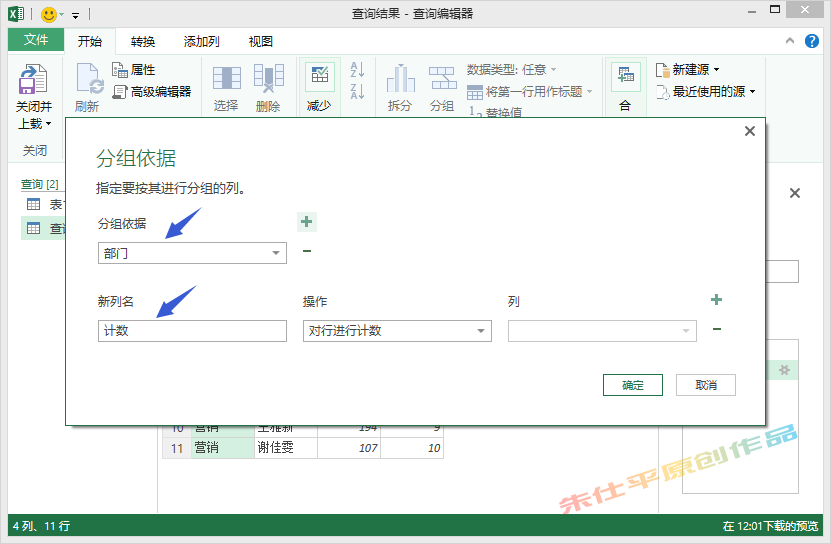The height and width of the screenshot is (544, 831).
Task: Close the 分组依据 dialog with X
Action: [x=749, y=131]
